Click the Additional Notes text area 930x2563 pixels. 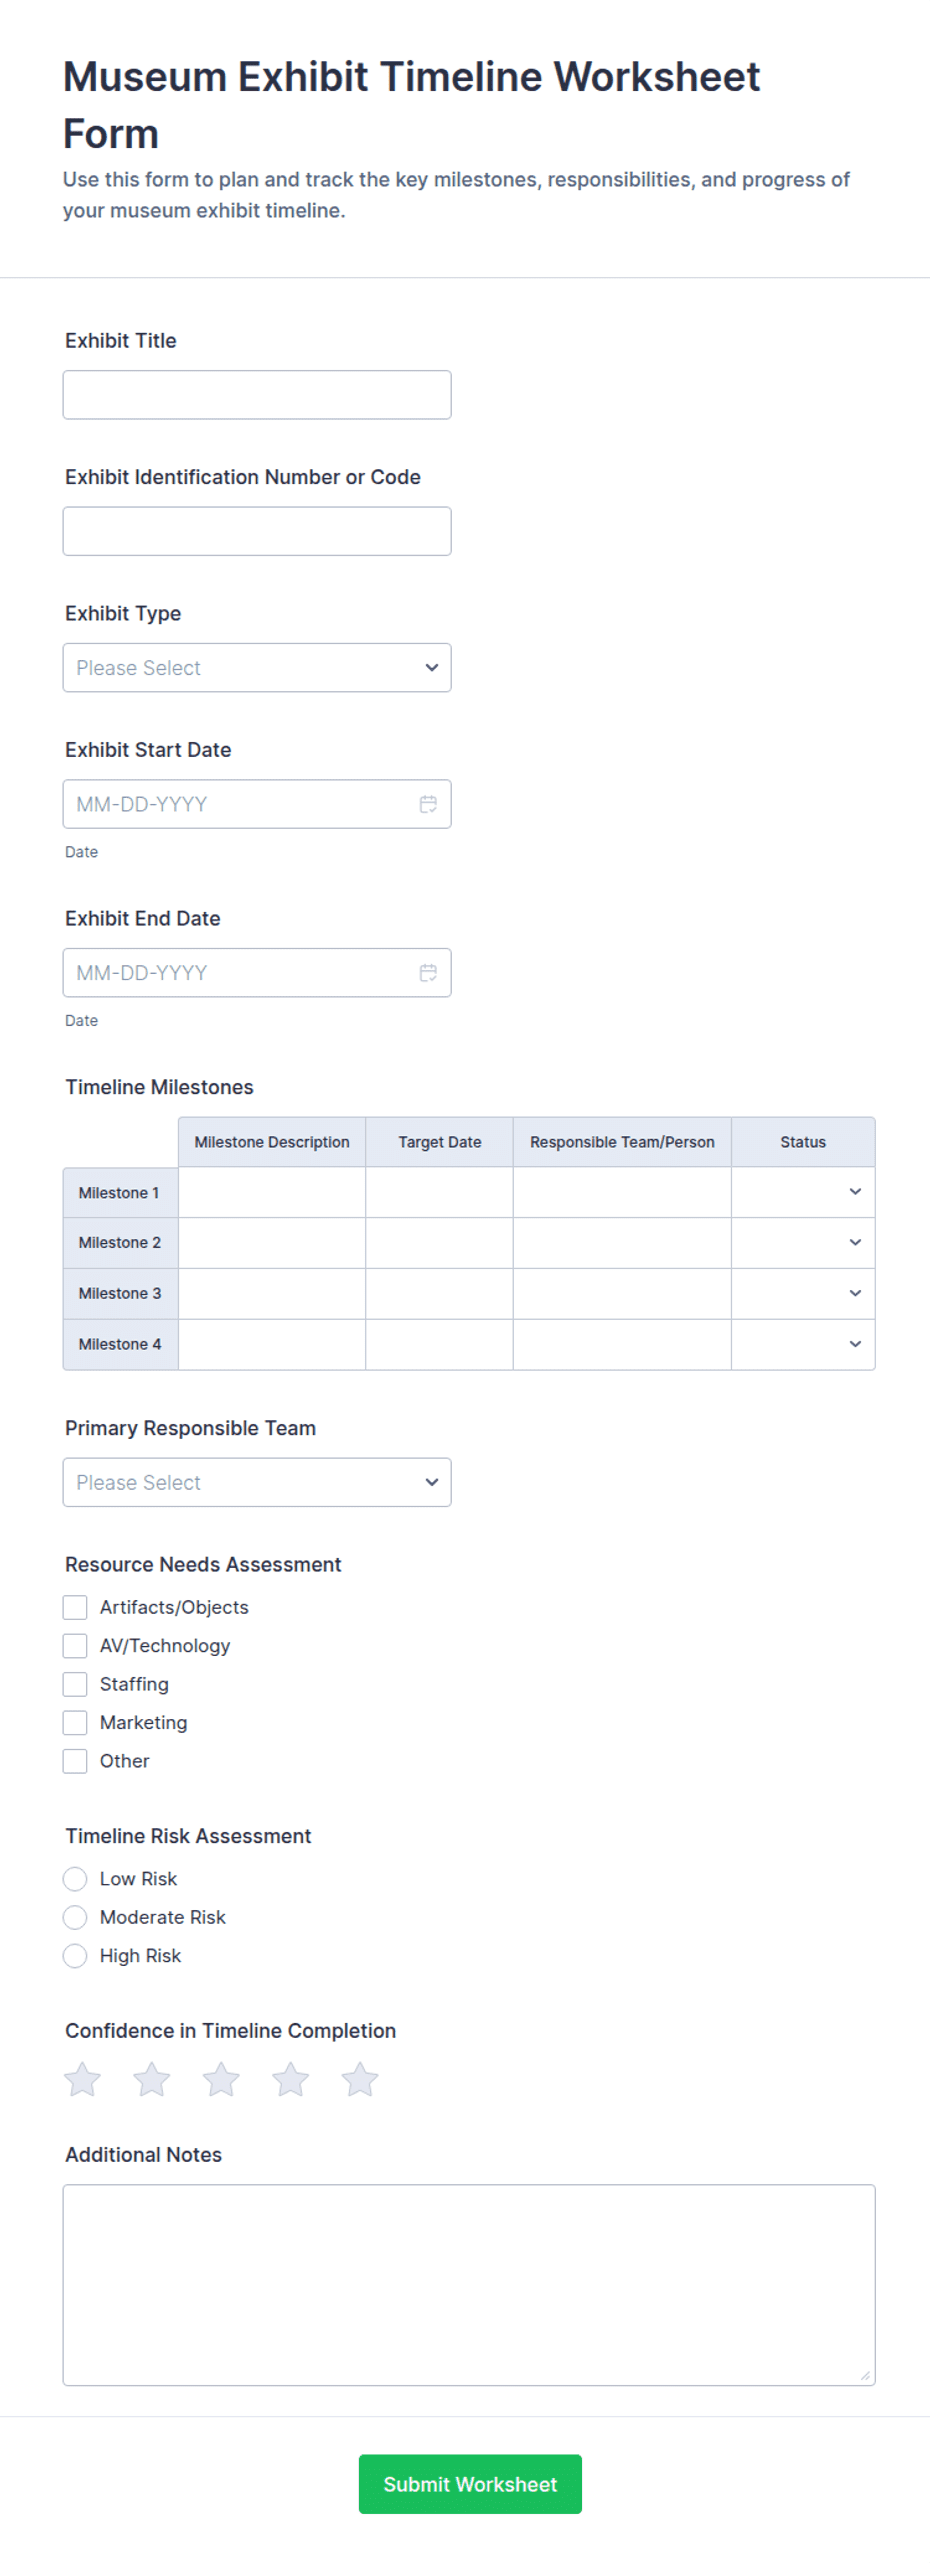point(469,2284)
